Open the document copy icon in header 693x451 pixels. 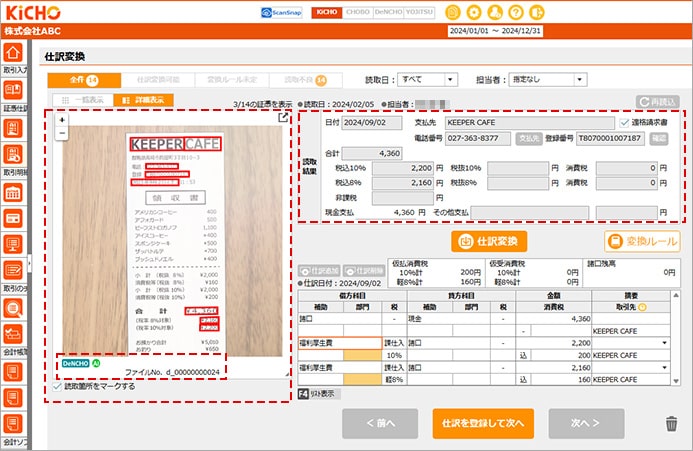pos(452,12)
